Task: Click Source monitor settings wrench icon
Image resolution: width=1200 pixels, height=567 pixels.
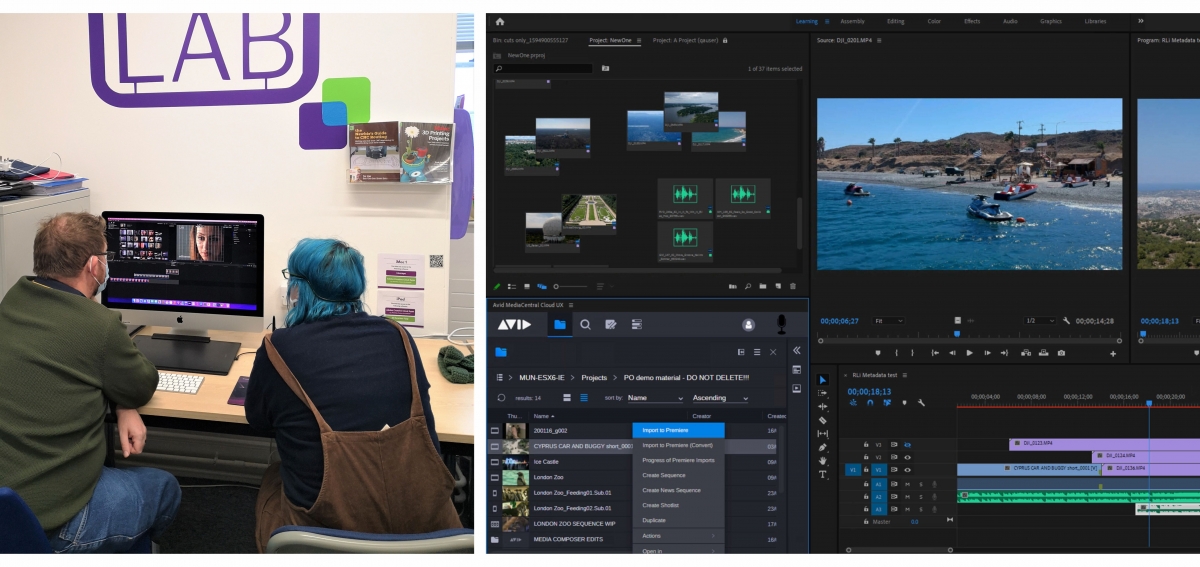Action: tap(1066, 321)
